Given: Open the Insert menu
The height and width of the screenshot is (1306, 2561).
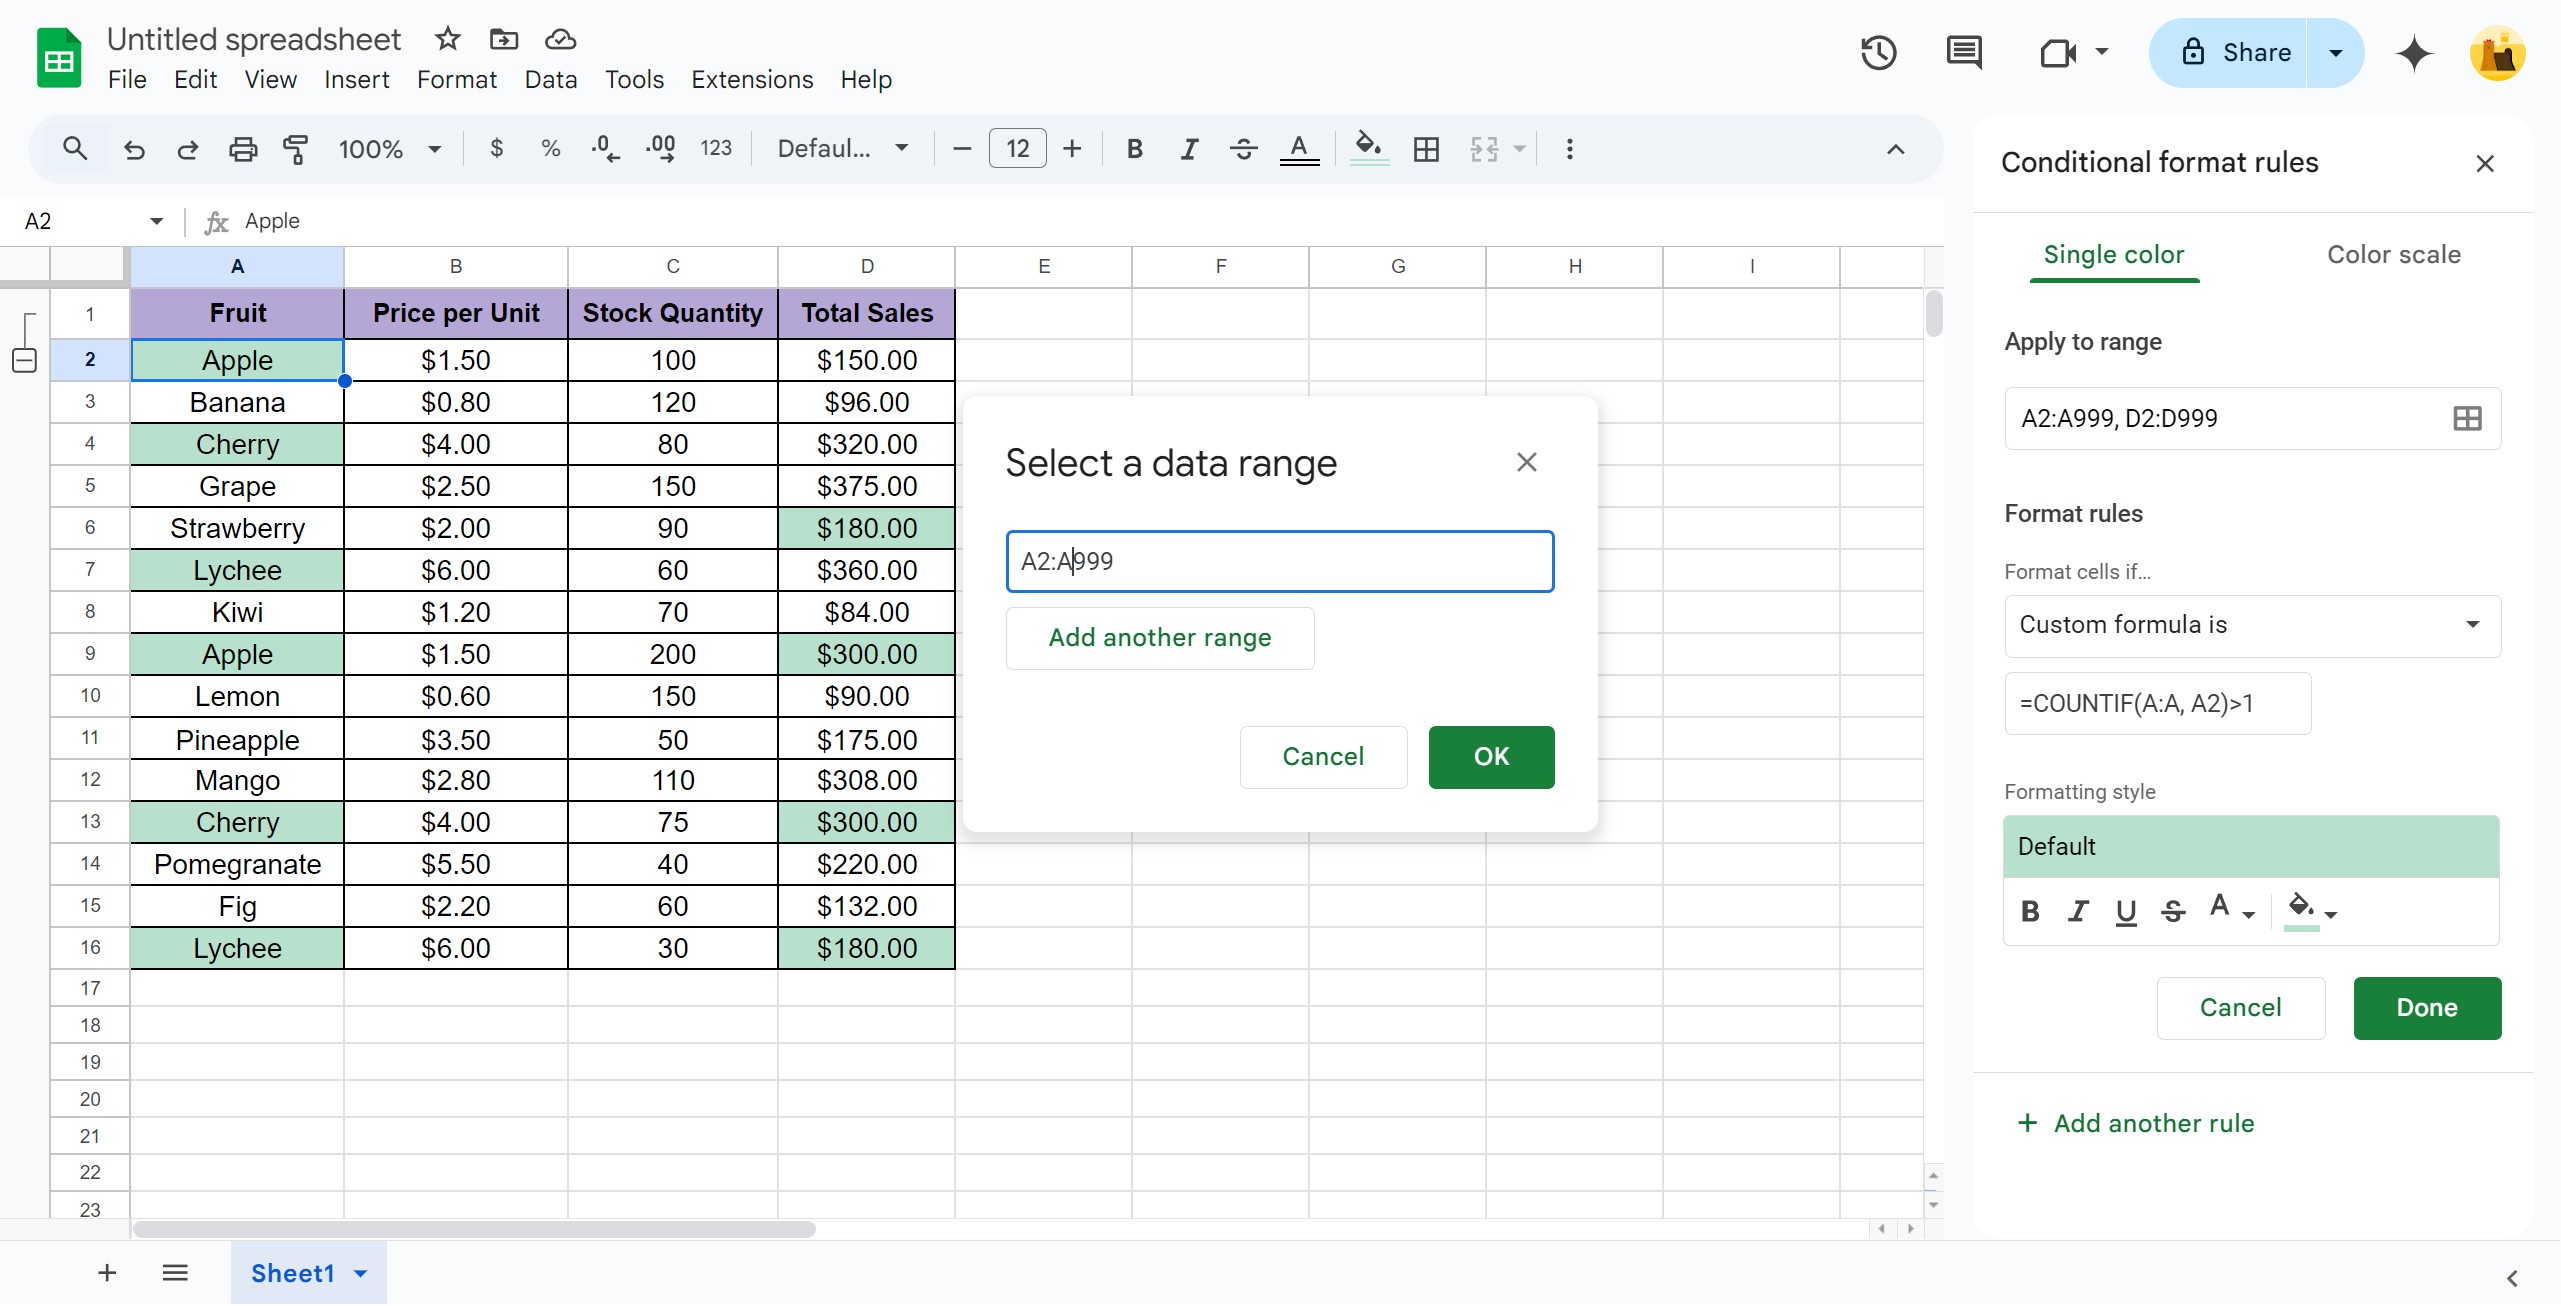Looking at the screenshot, I should click(356, 79).
